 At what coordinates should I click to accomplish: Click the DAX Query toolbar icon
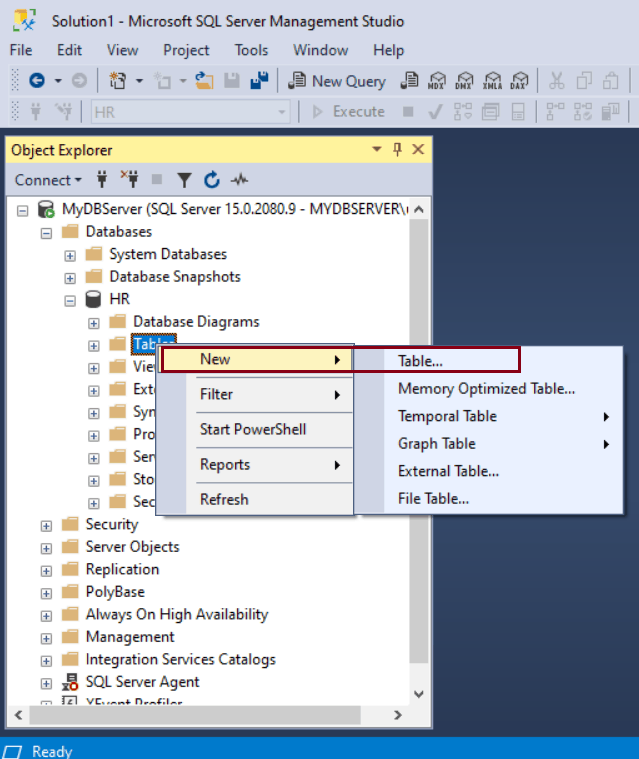tap(518, 81)
